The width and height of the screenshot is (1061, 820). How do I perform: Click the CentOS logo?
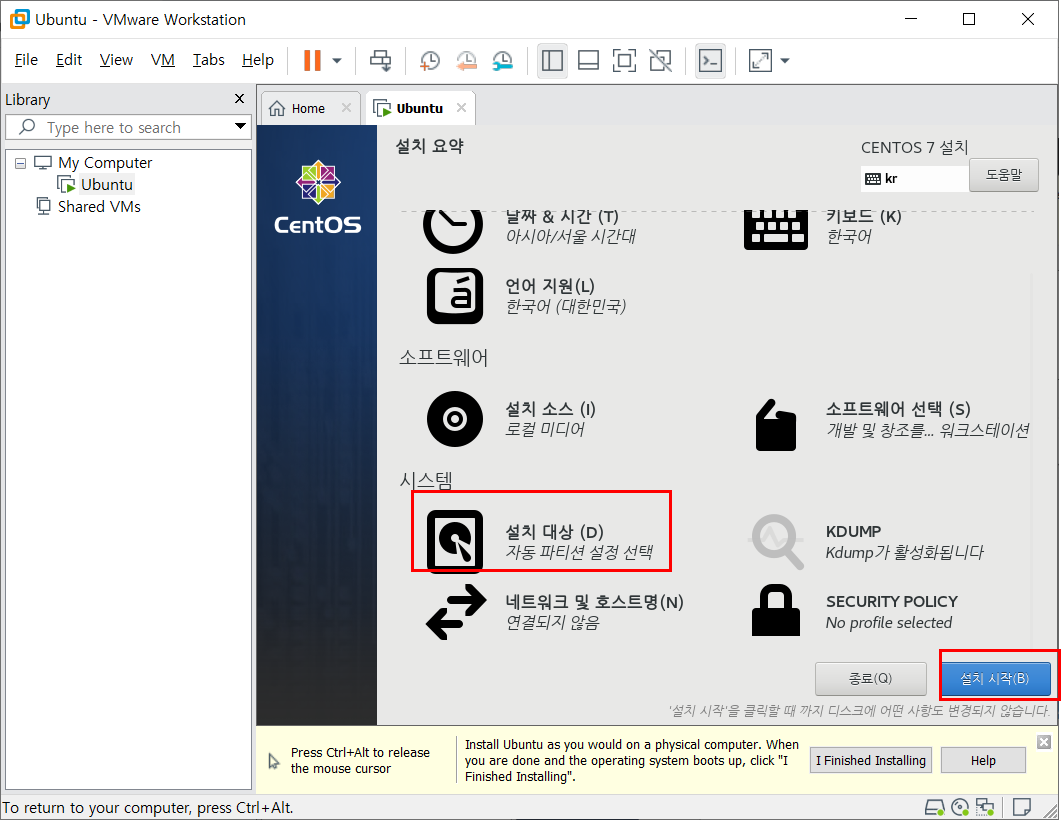click(x=317, y=198)
